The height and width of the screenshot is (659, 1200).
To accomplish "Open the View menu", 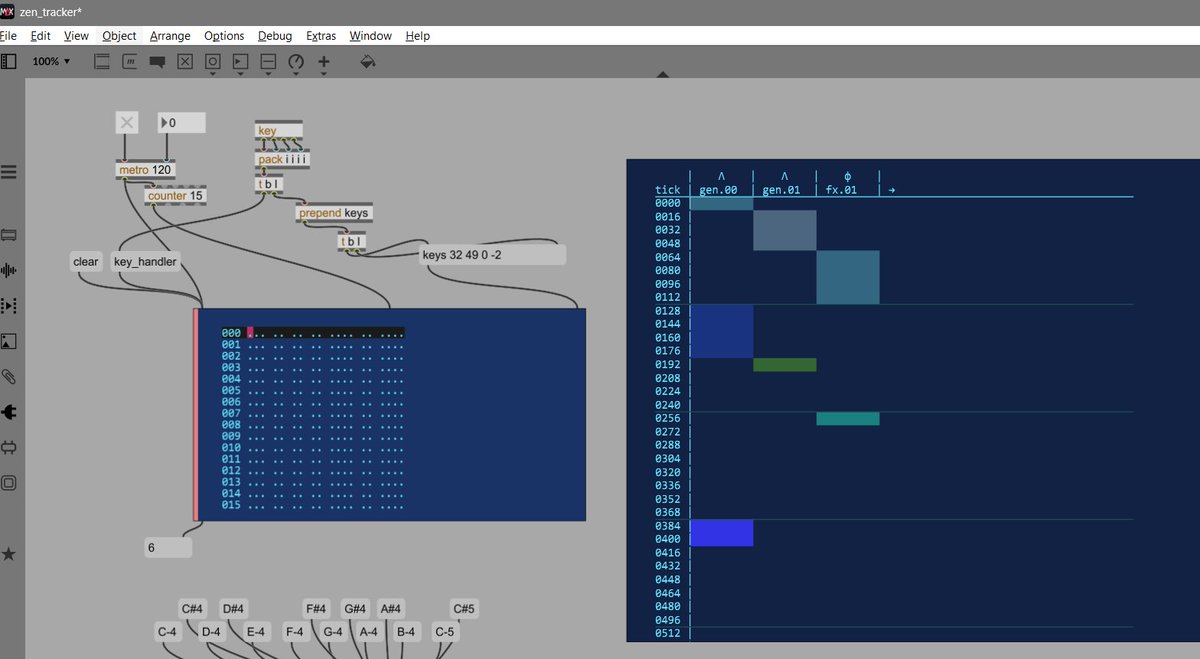I will 76,36.
